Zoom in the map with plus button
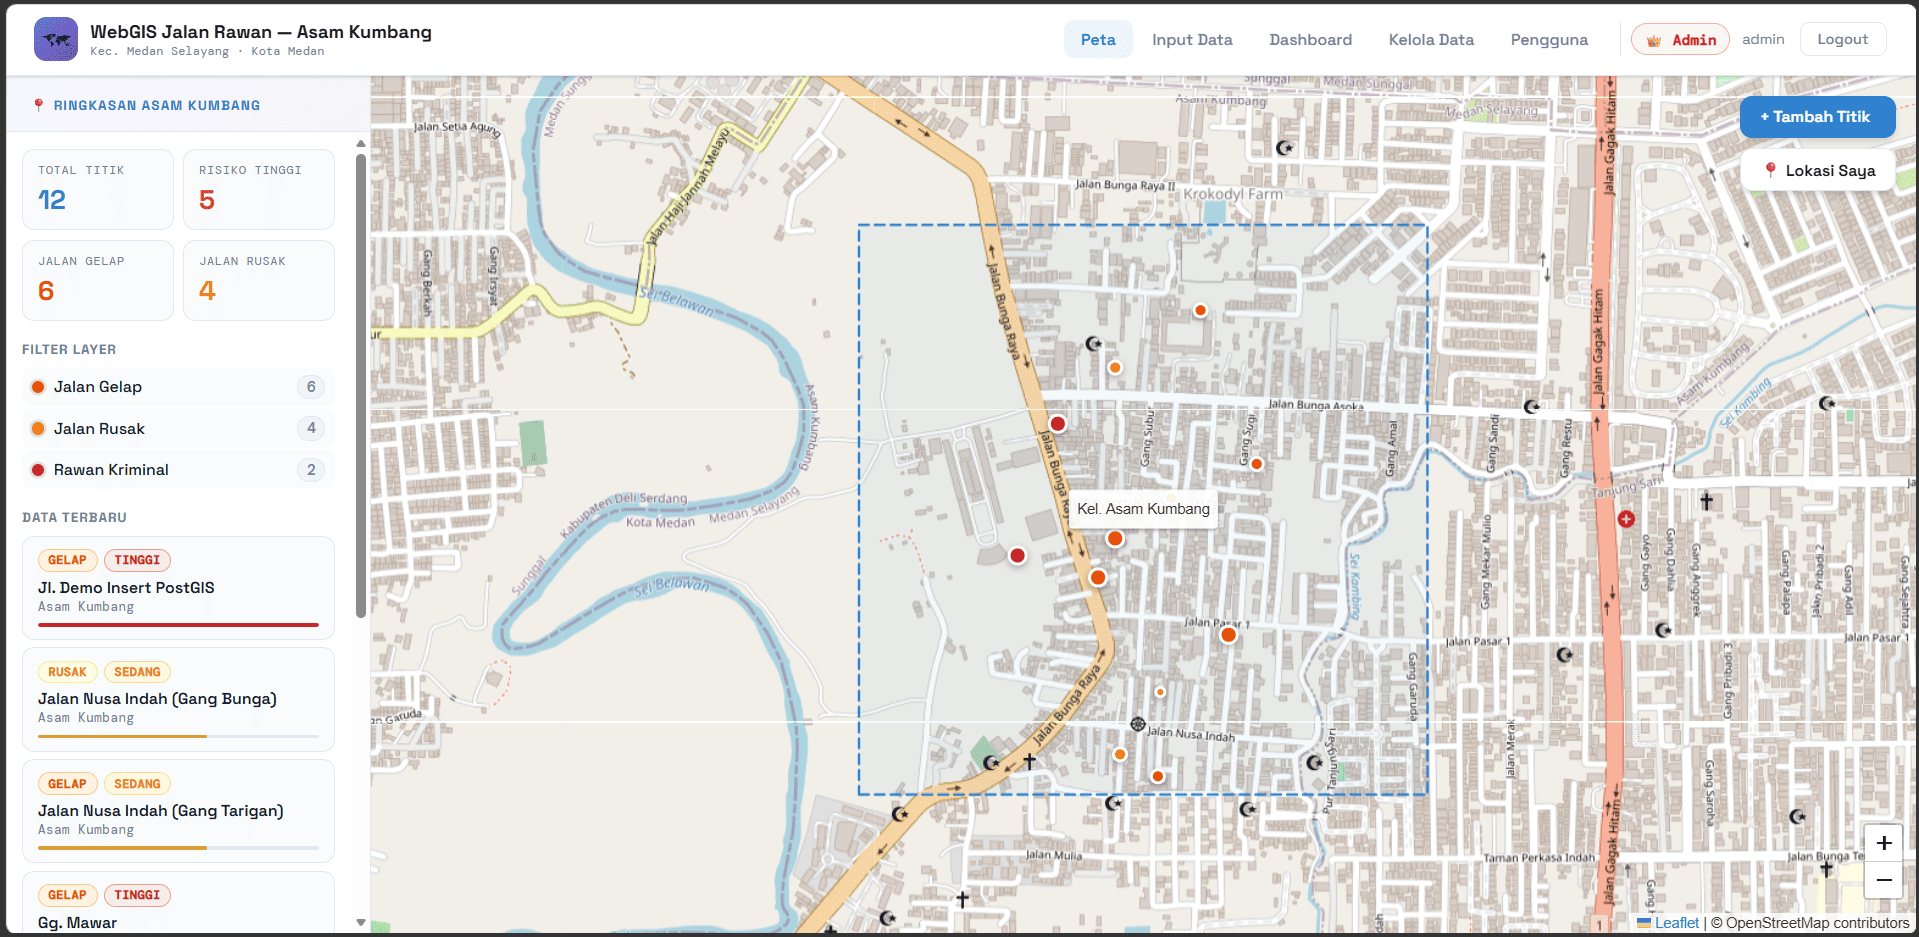 1884,843
